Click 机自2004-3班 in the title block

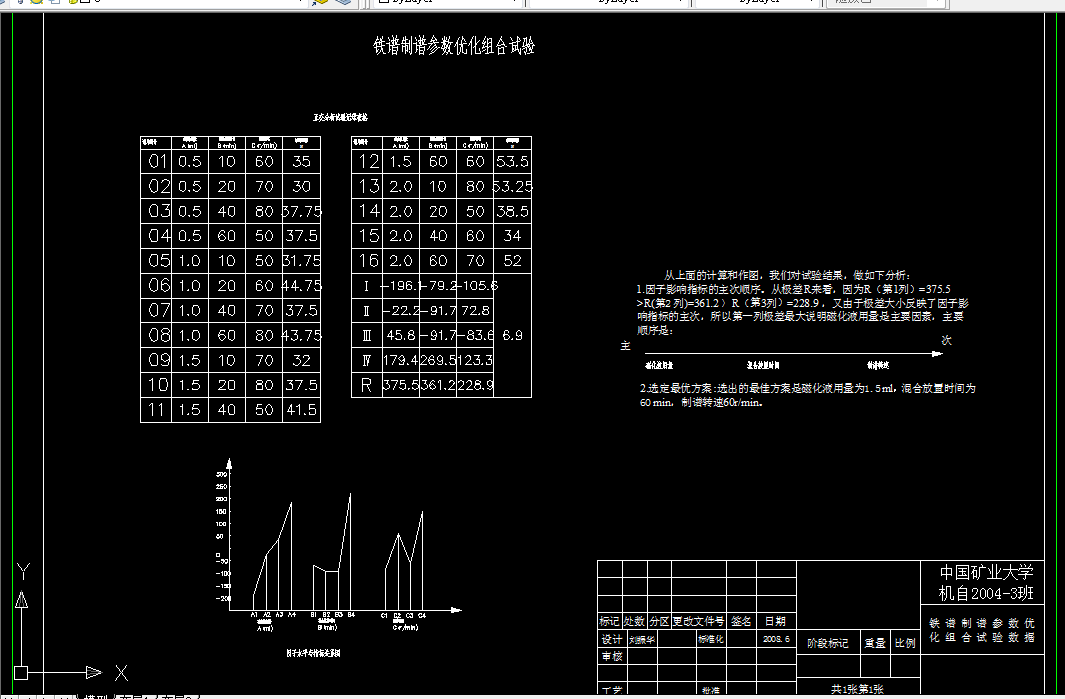click(986, 594)
